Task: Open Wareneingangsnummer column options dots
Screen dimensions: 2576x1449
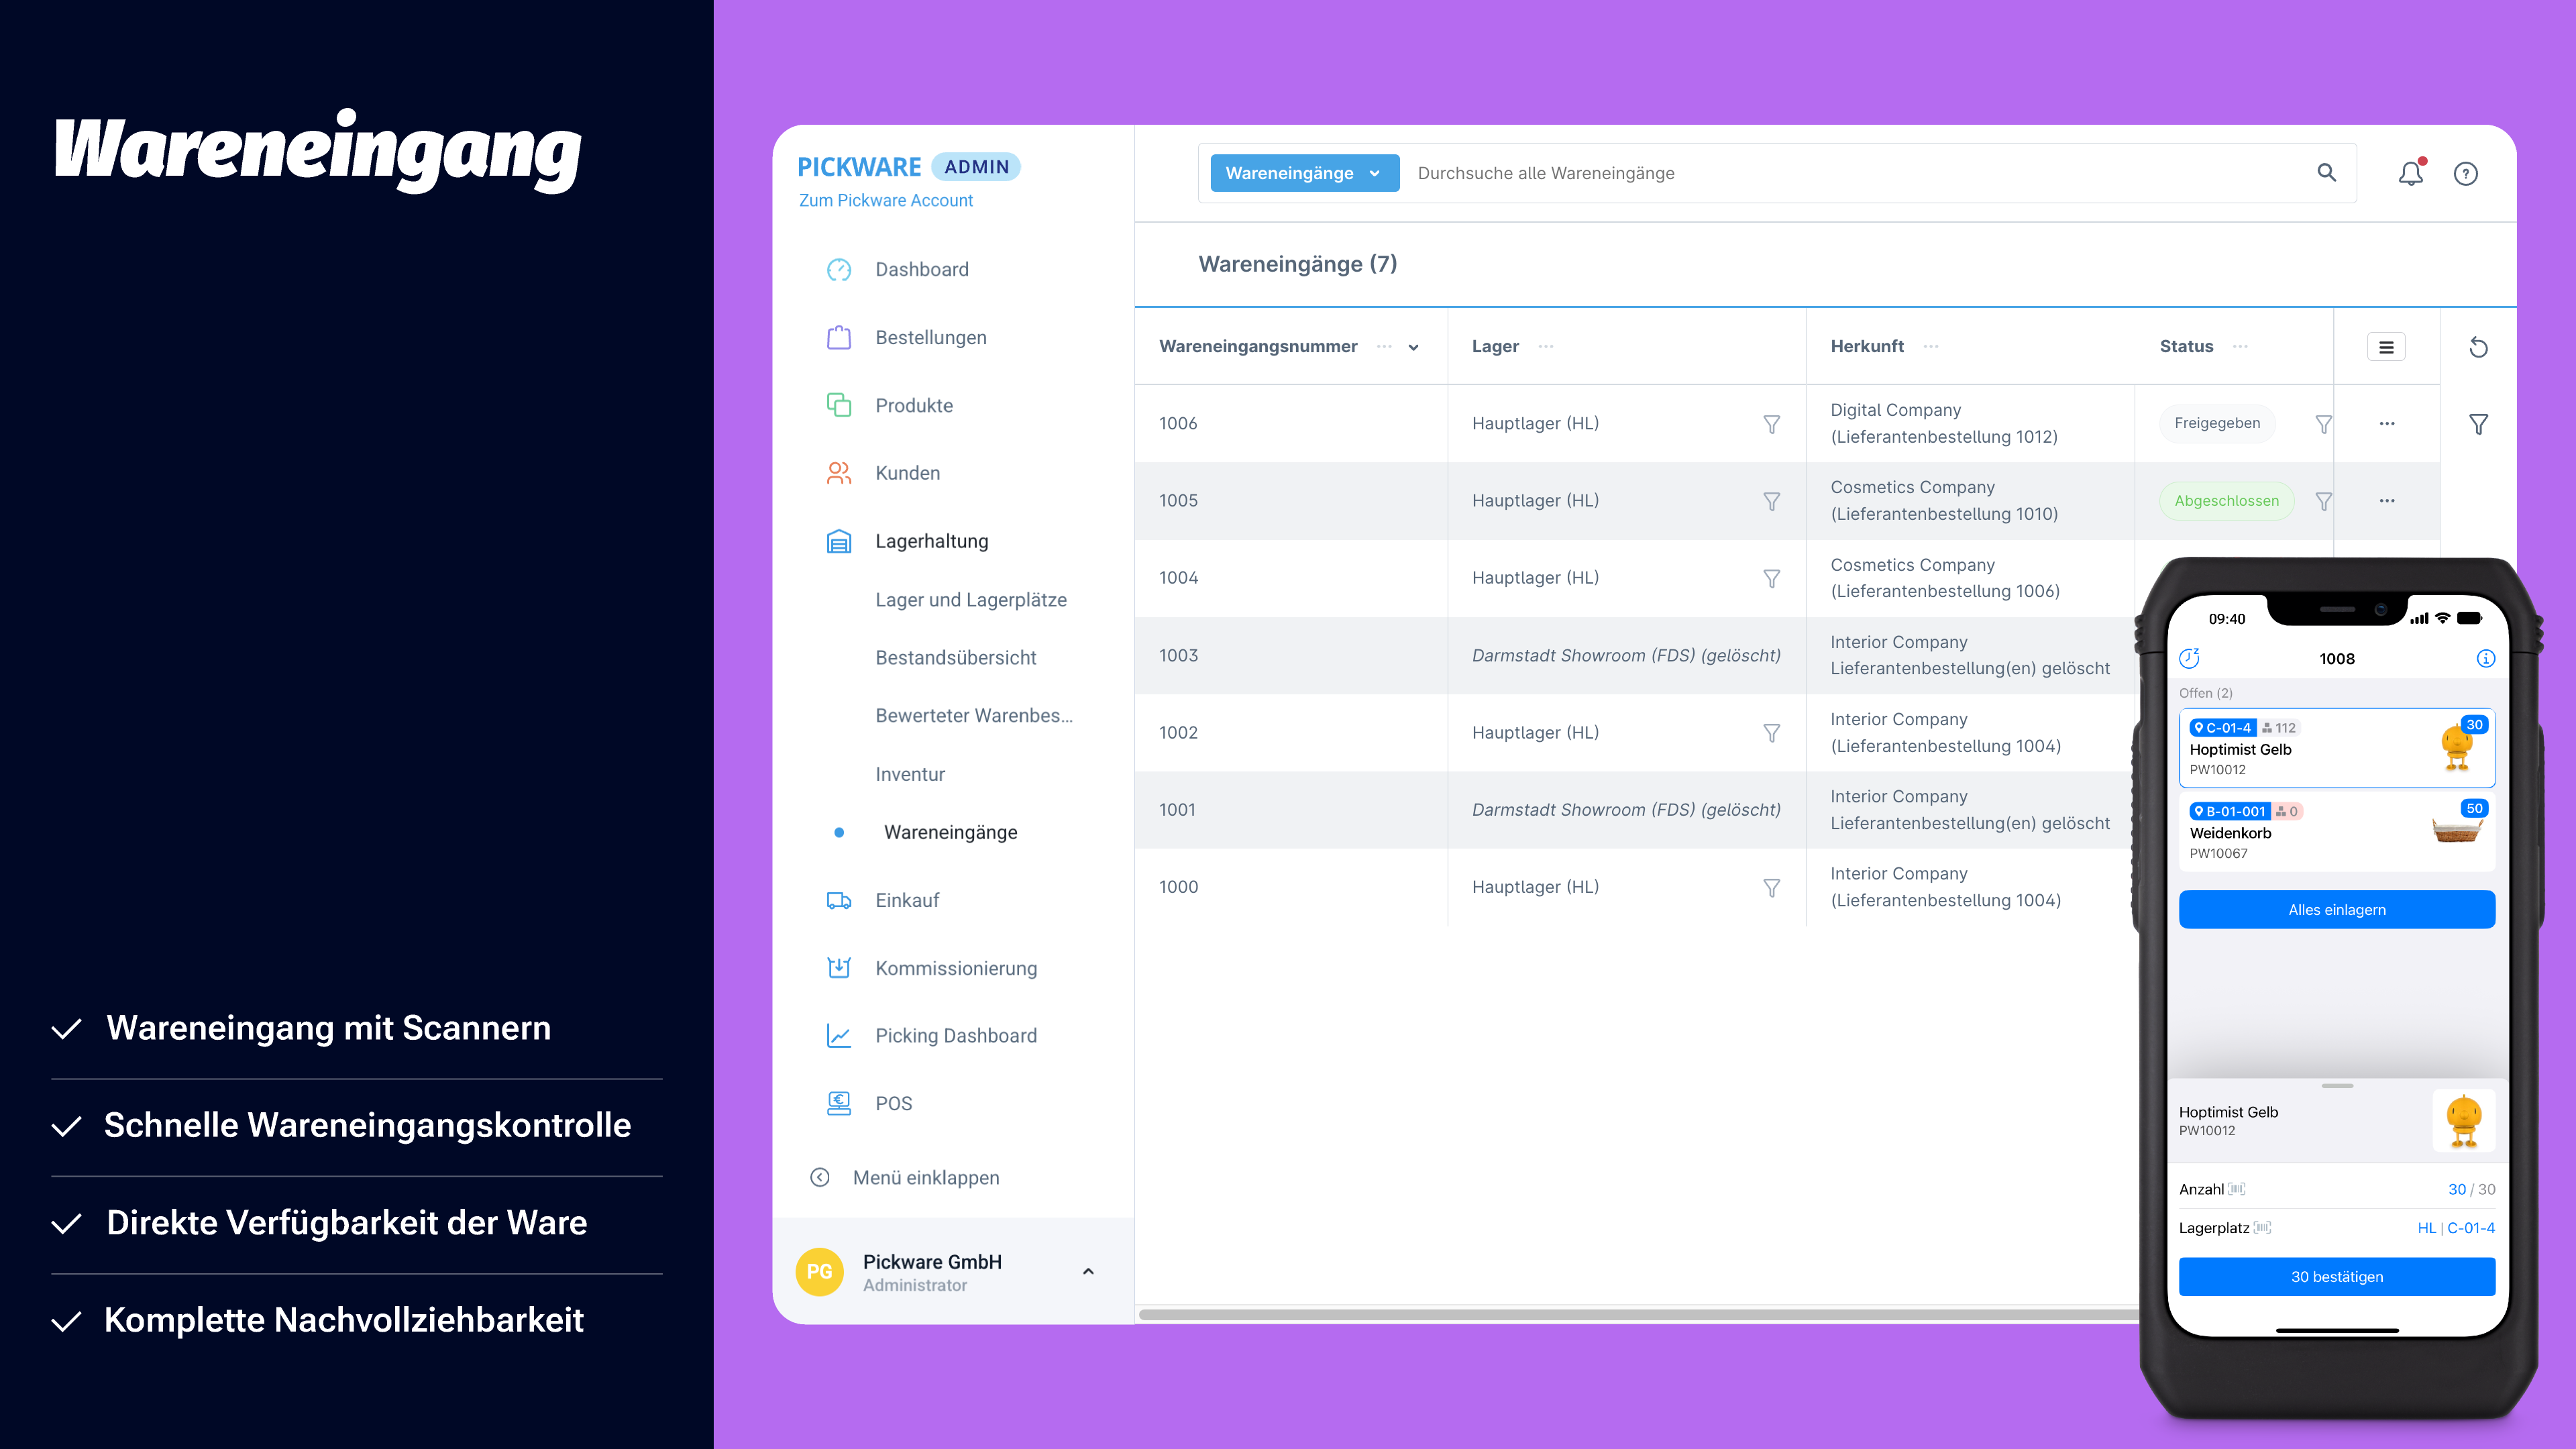Action: (1384, 346)
